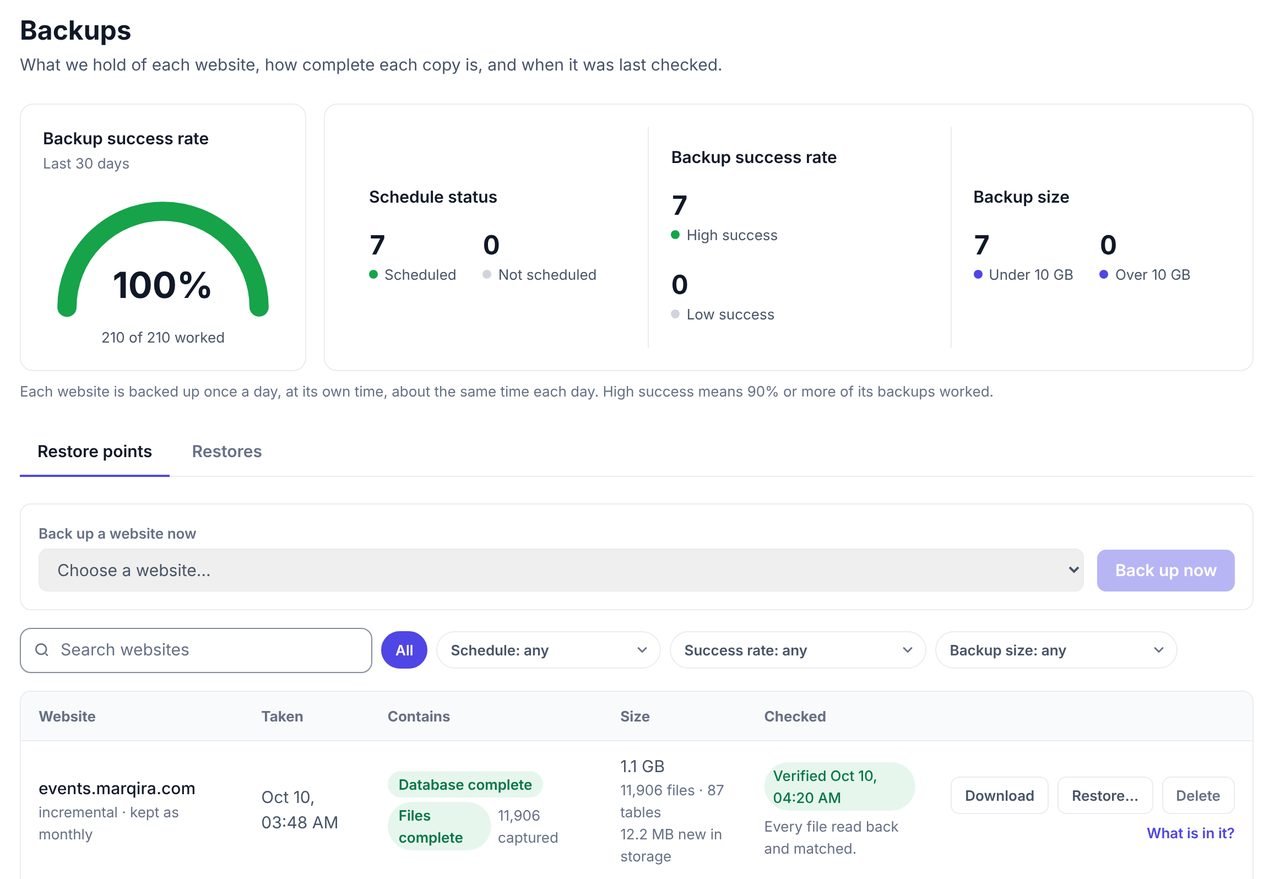Click the Size column header
This screenshot has width=1280, height=879.
635,716
